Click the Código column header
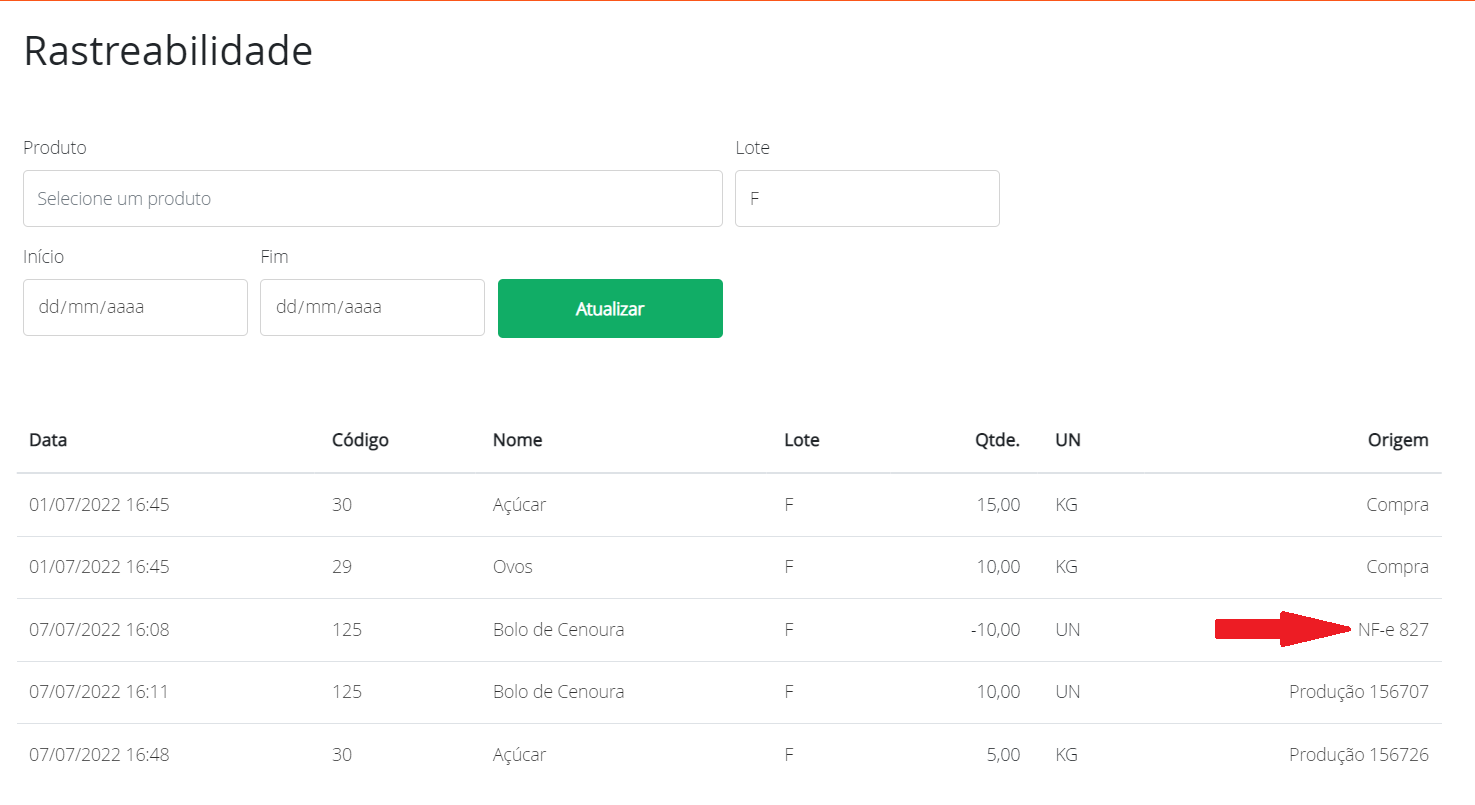 pyautogui.click(x=360, y=440)
